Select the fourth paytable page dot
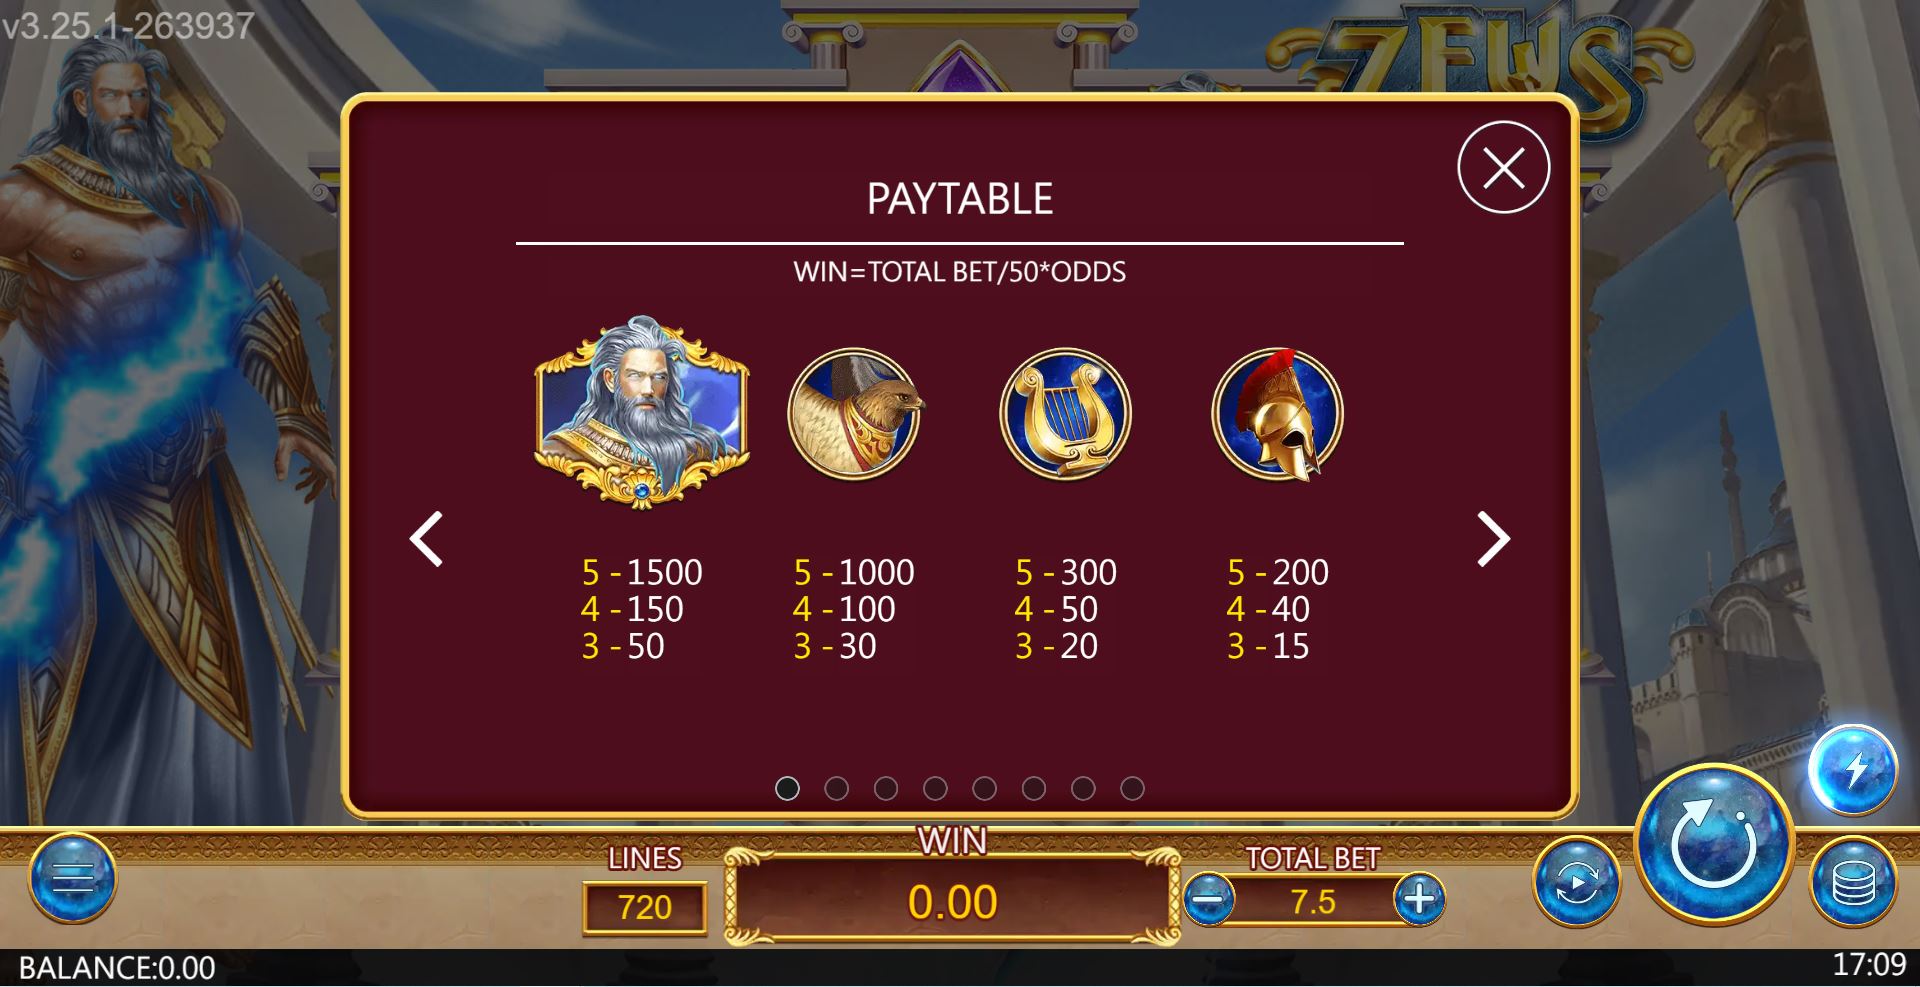This screenshot has height=987, width=1920. click(x=935, y=789)
